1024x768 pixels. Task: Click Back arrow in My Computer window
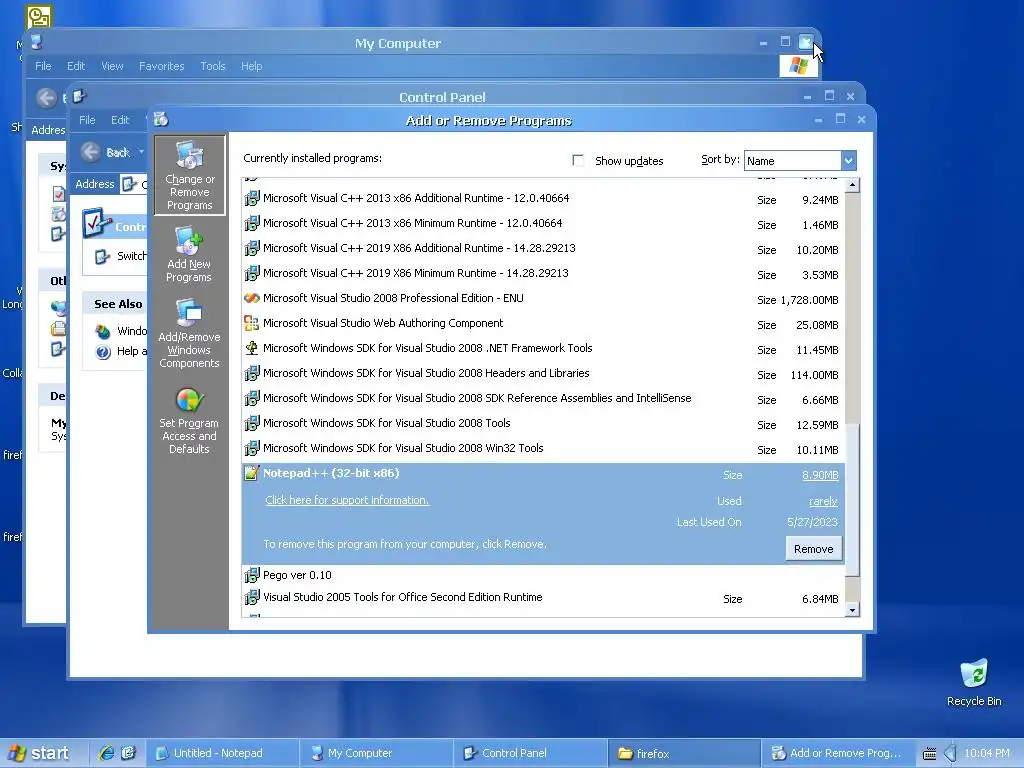coord(46,98)
